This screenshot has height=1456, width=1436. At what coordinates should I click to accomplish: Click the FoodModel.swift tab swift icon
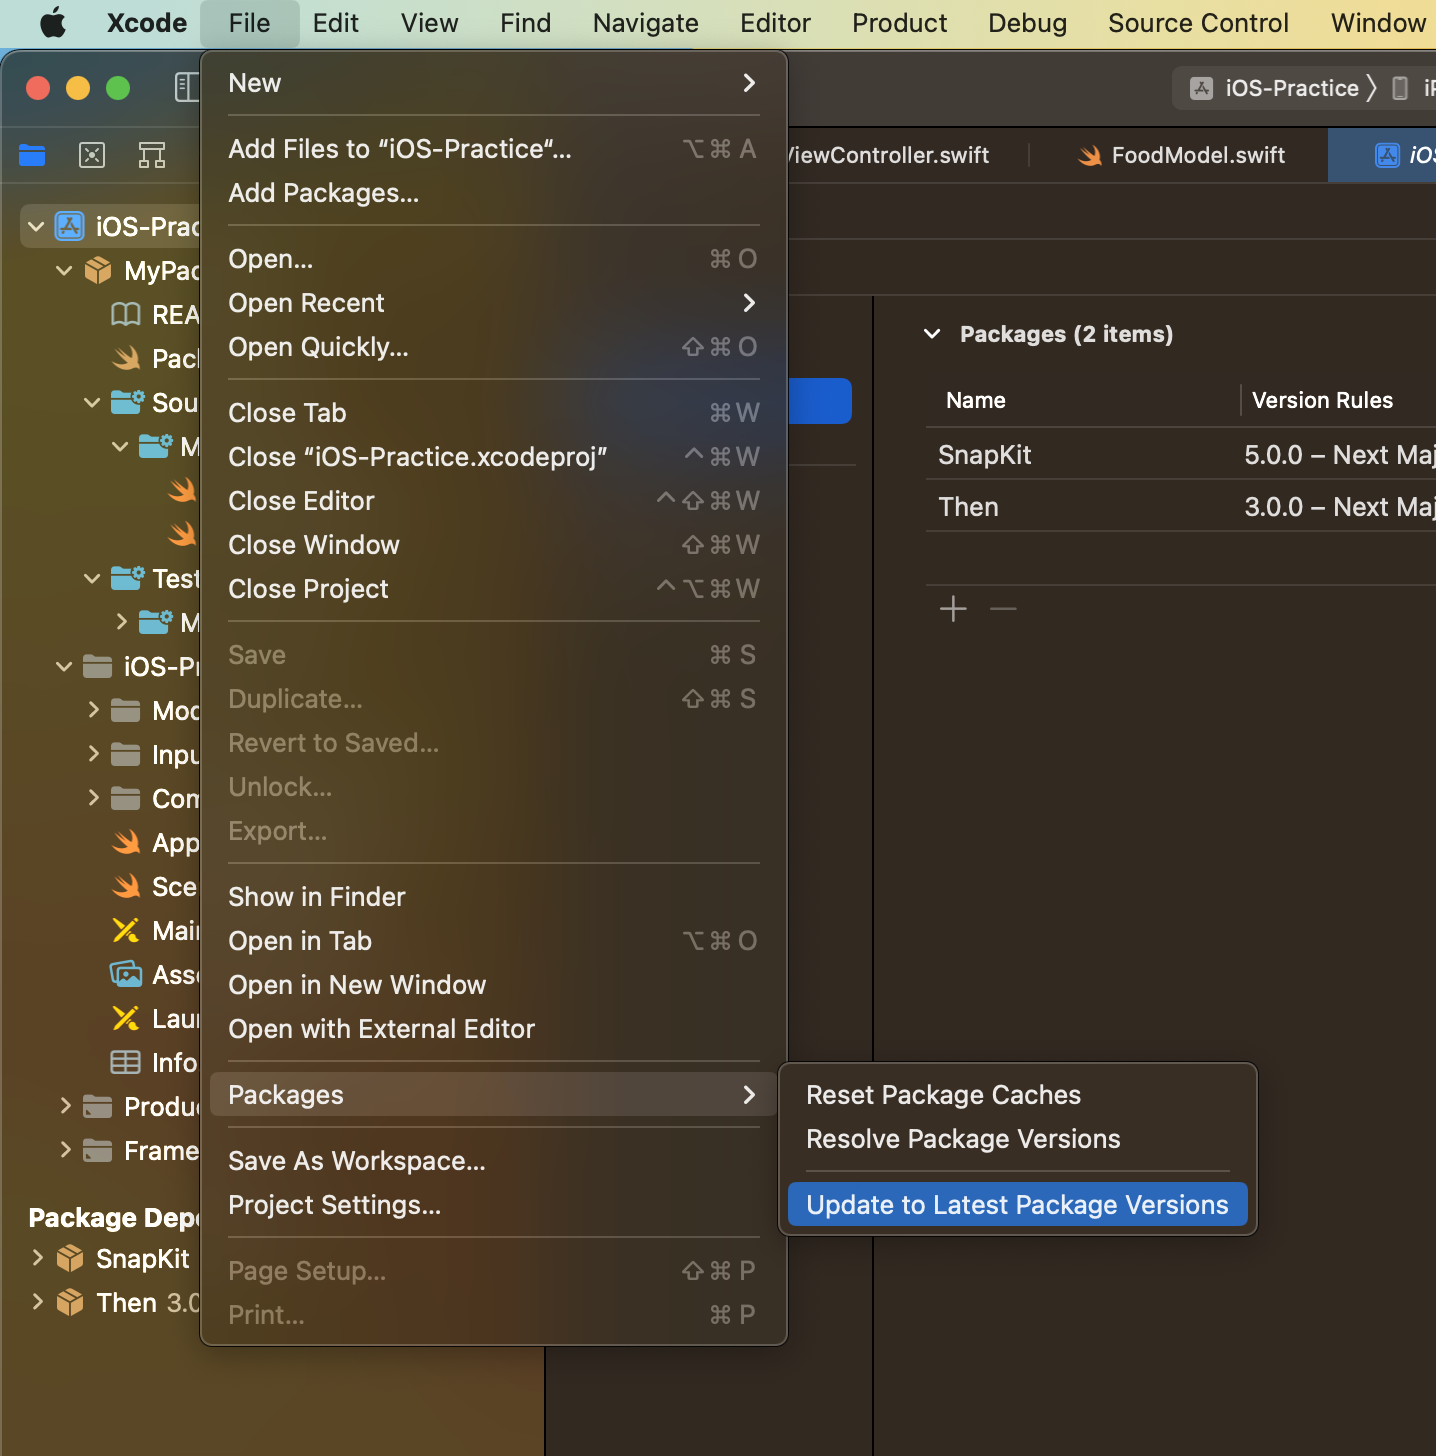(x=1090, y=155)
